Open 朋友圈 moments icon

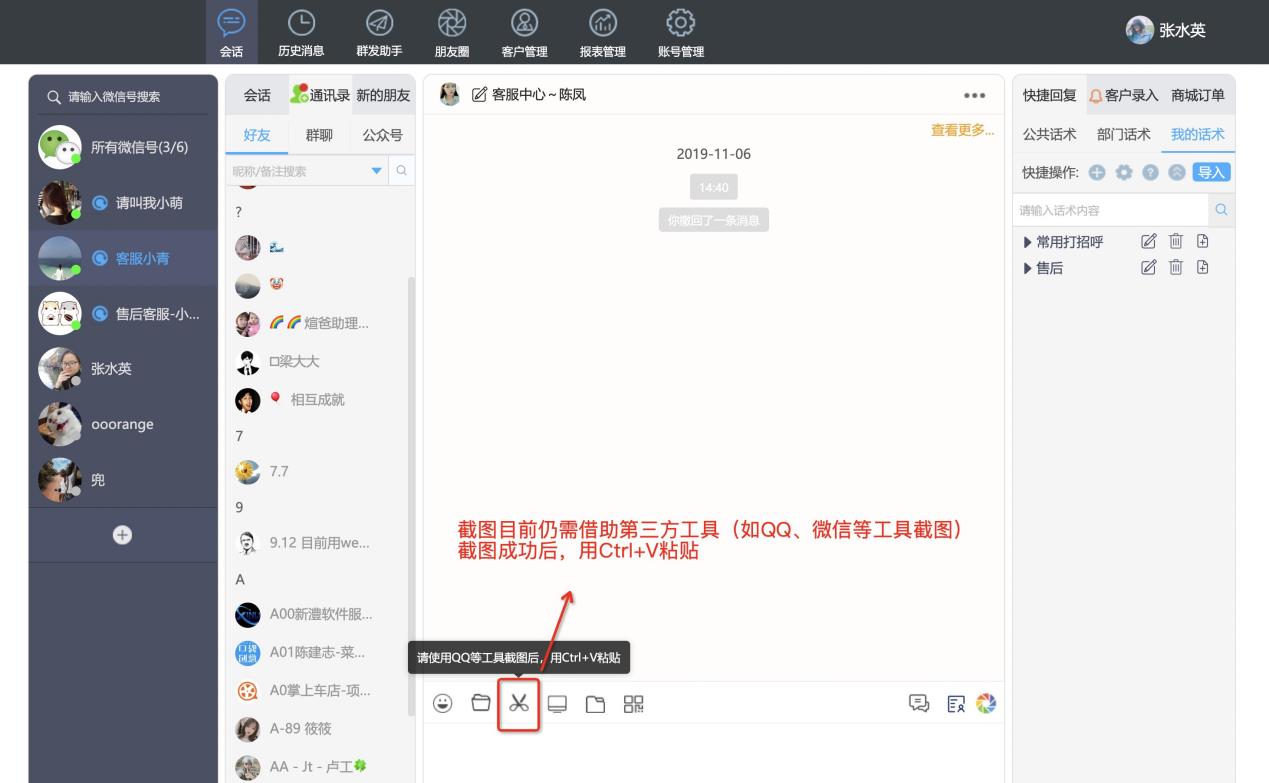[452, 22]
